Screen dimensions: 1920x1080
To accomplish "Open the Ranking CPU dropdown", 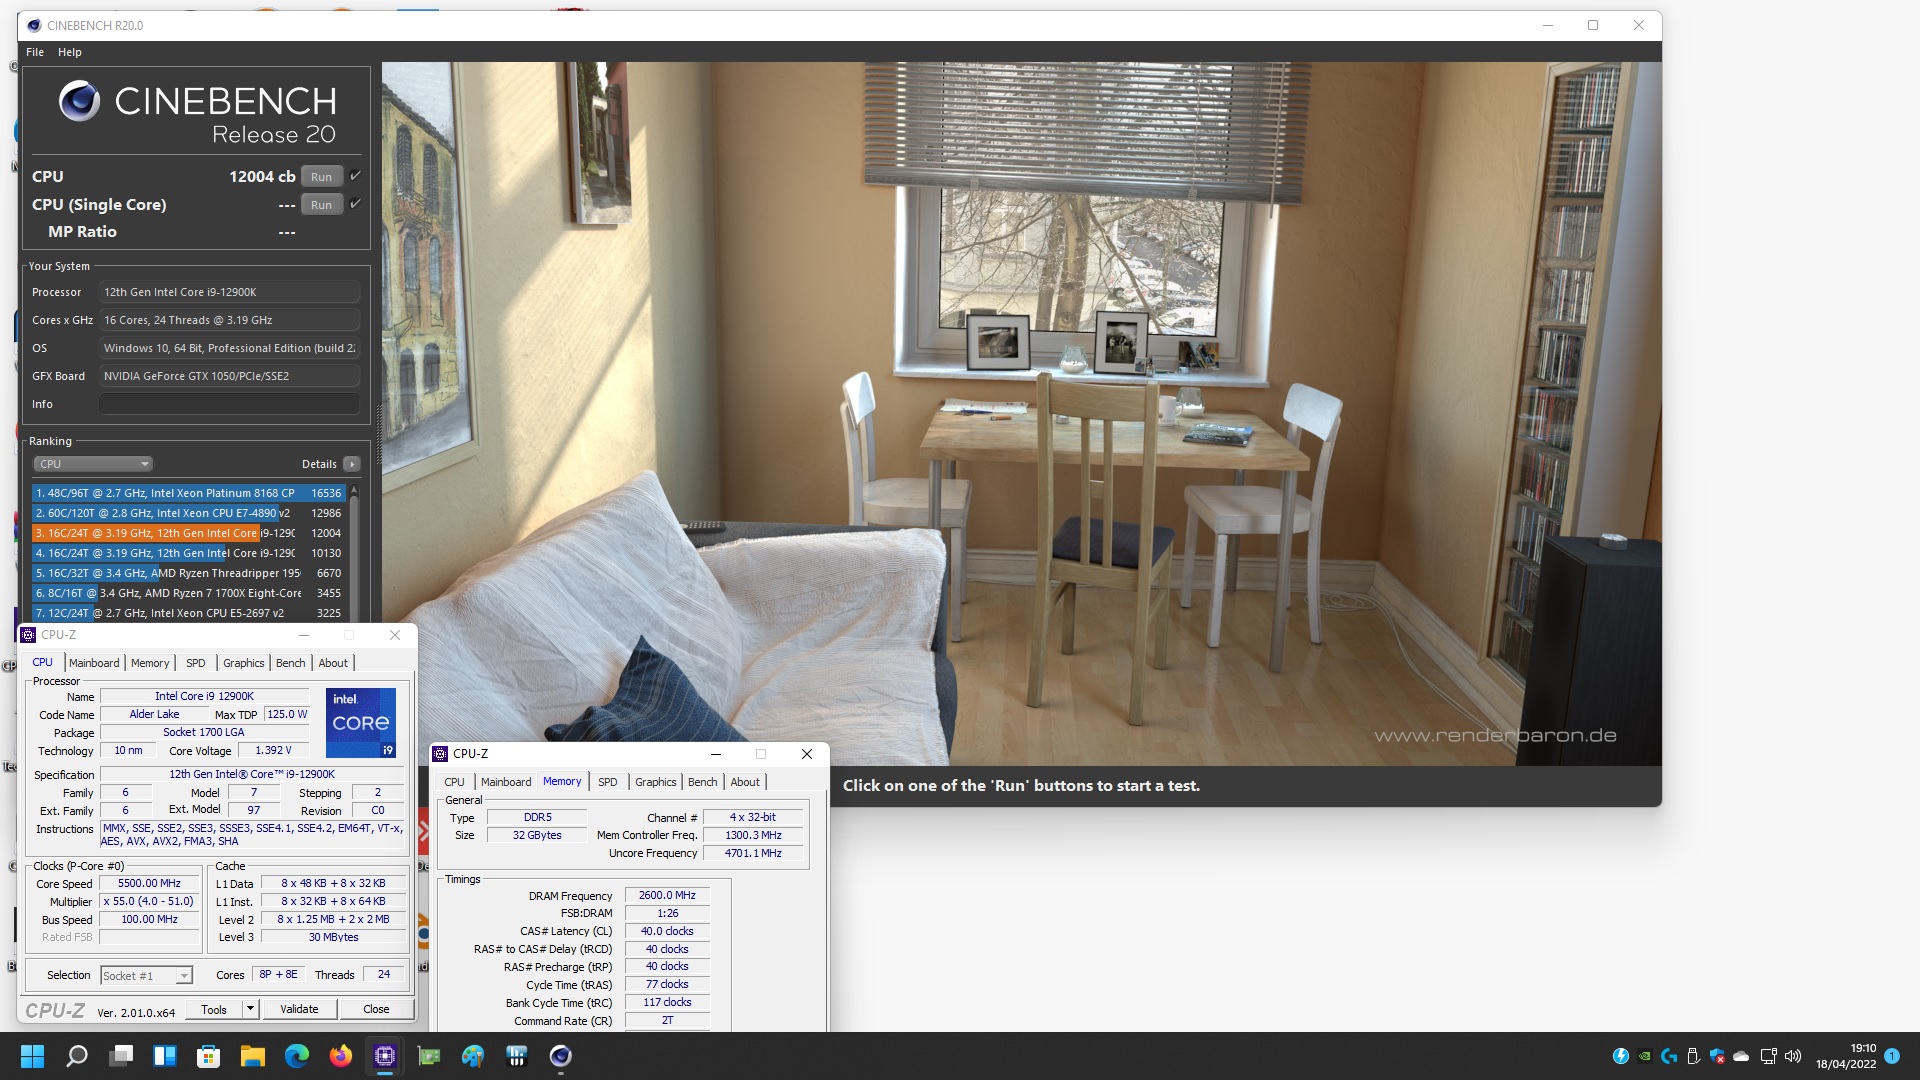I will tap(93, 464).
